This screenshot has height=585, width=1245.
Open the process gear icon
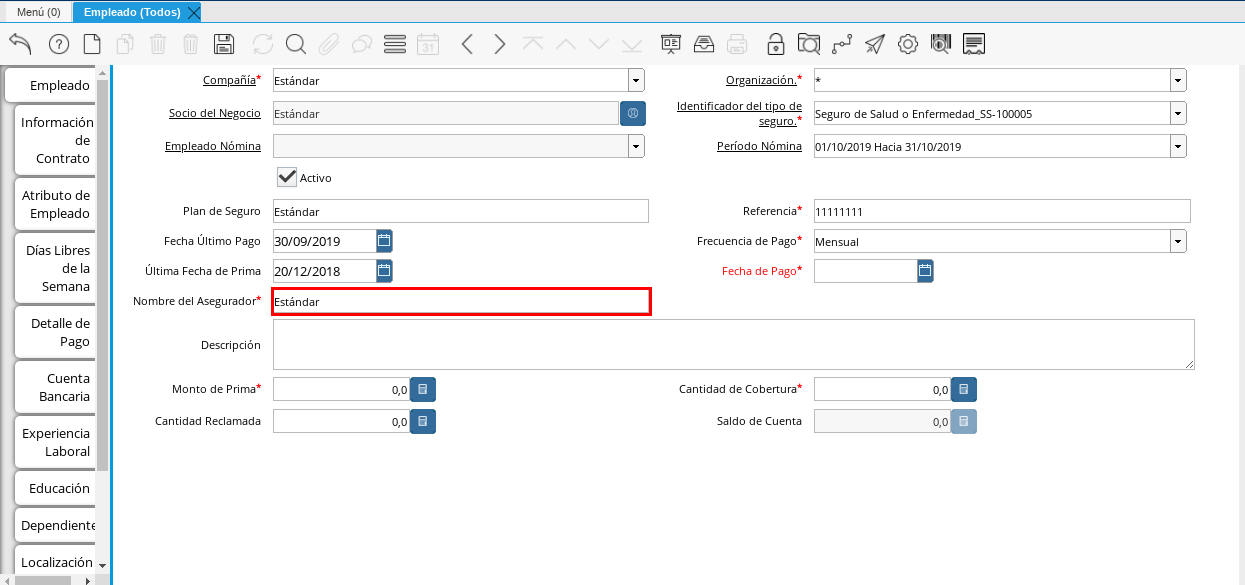coord(908,44)
